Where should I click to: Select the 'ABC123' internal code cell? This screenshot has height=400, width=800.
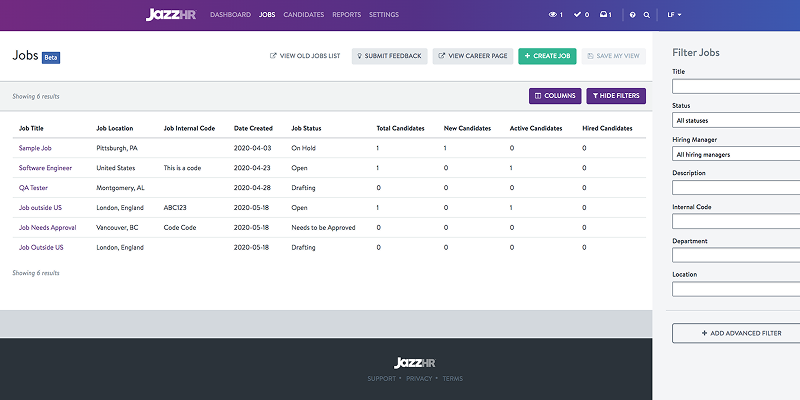(x=174, y=208)
